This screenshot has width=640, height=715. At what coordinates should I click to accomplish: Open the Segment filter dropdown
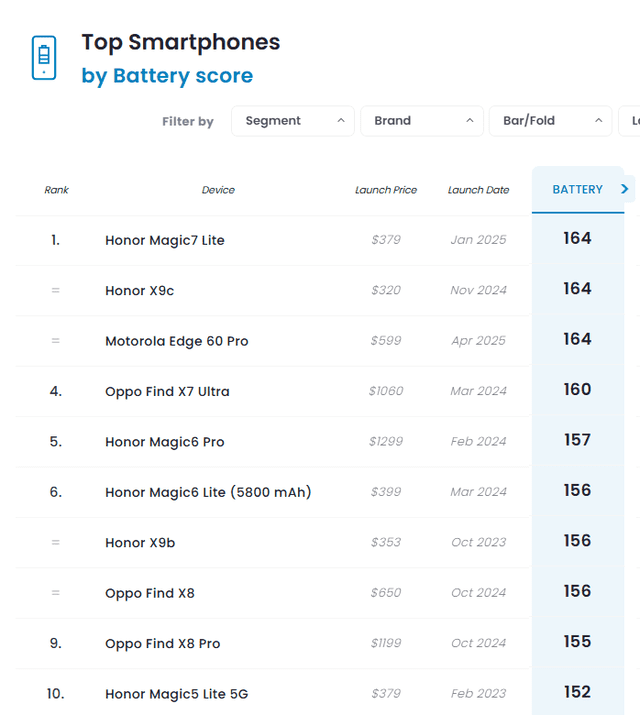[293, 121]
